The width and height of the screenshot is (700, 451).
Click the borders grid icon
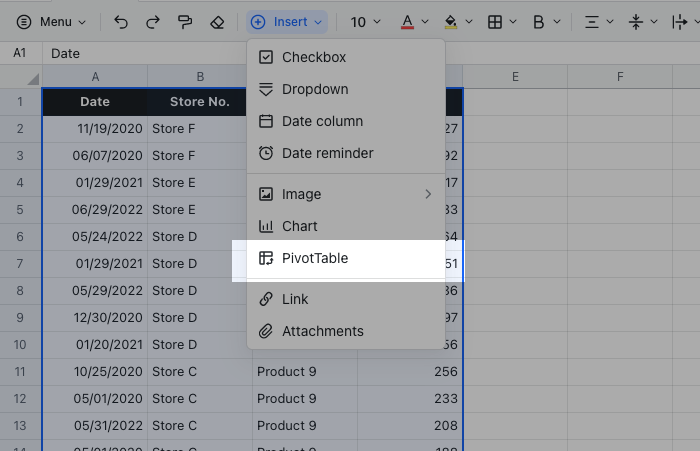pyautogui.click(x=494, y=21)
